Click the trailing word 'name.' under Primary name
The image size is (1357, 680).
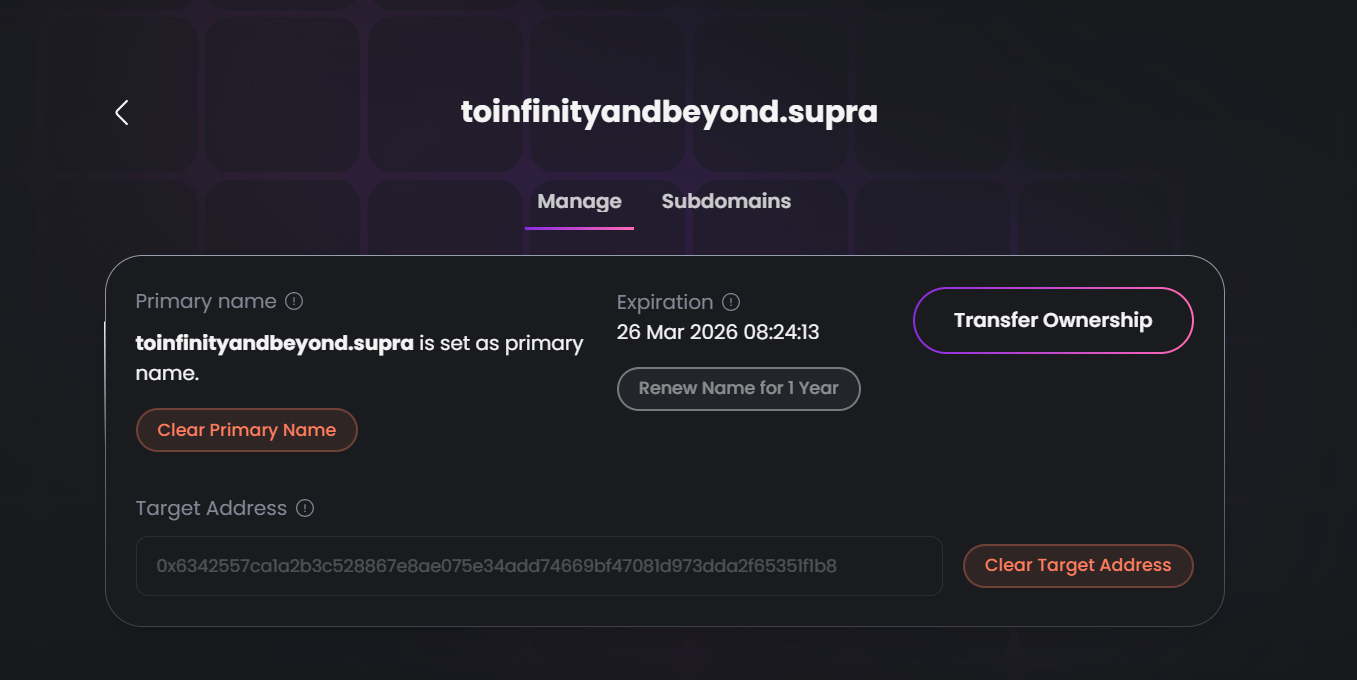[167, 373]
